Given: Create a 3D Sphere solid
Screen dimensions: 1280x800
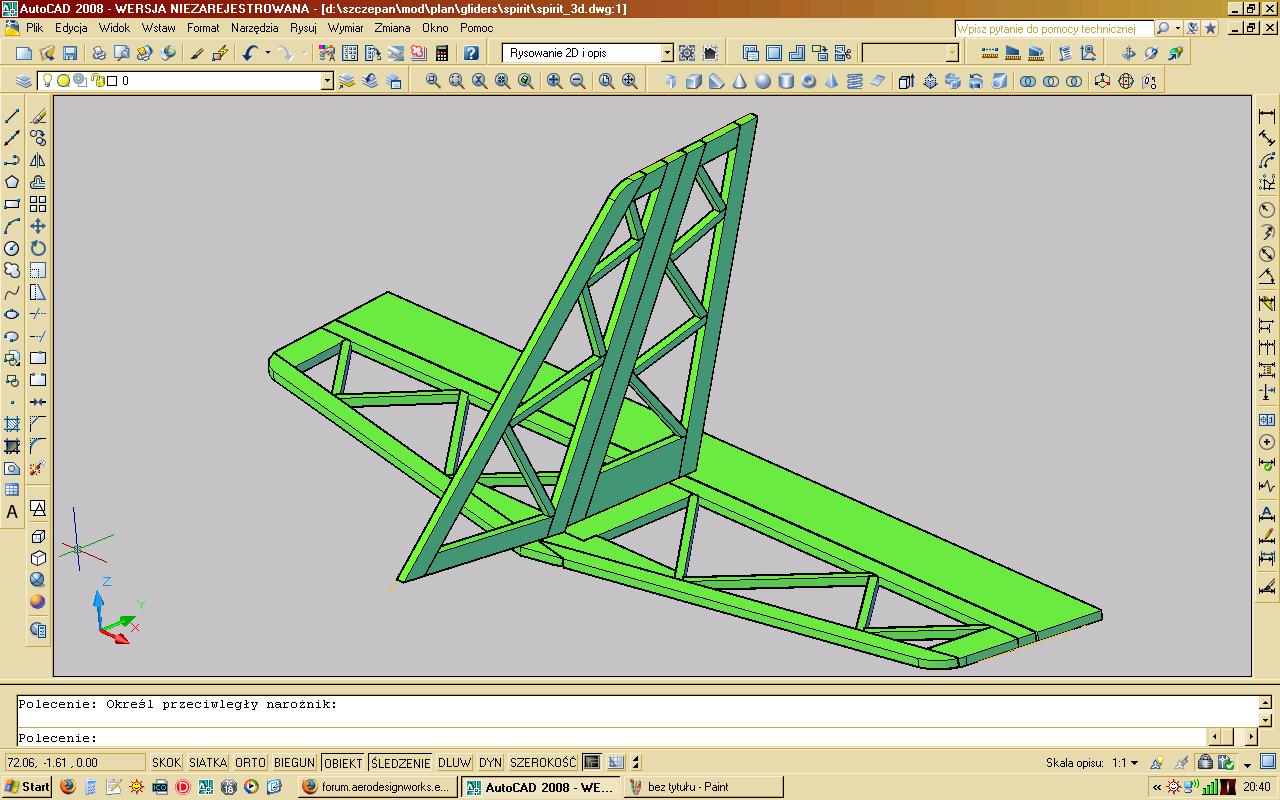Looking at the screenshot, I should pos(762,81).
